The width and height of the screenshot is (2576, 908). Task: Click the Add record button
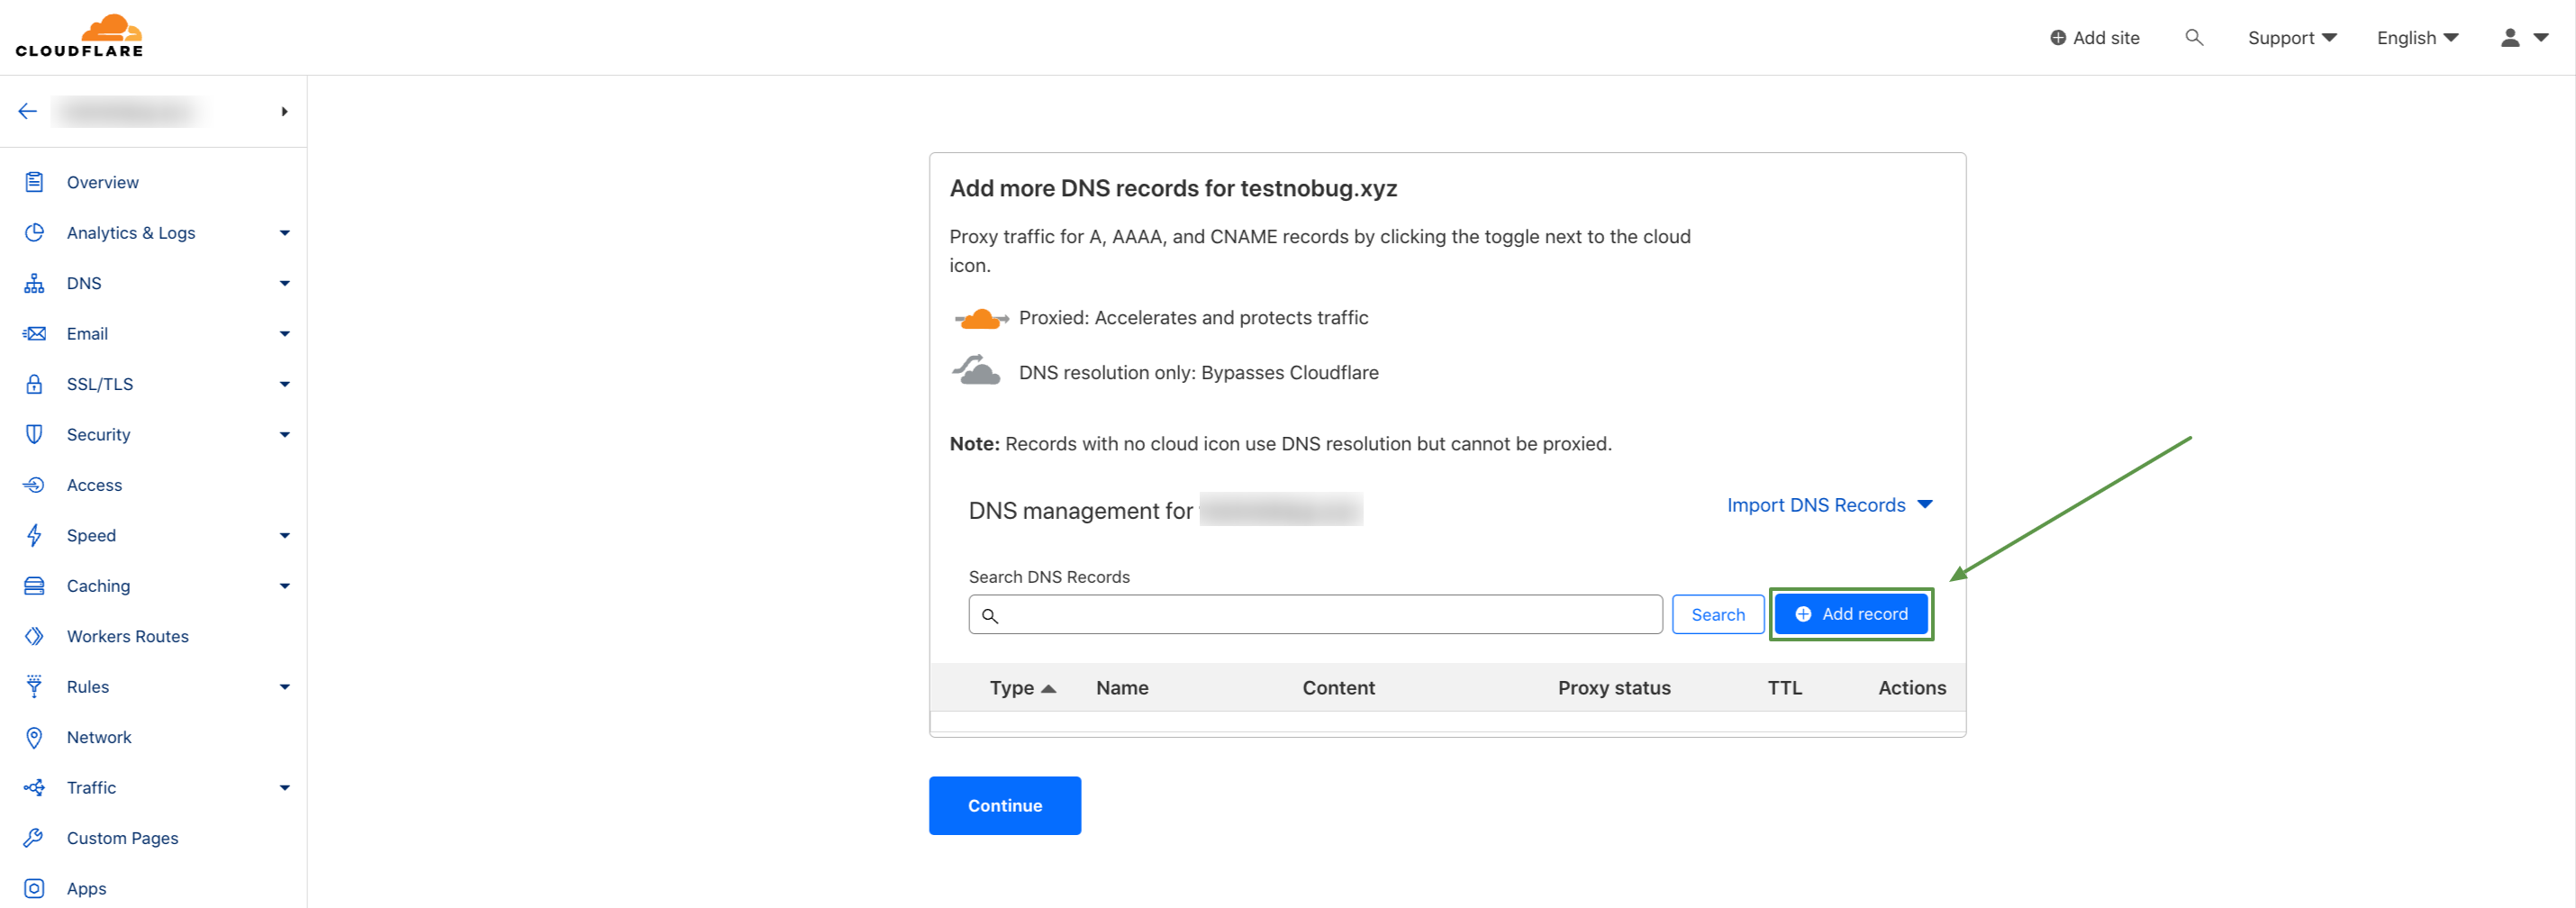click(1851, 614)
